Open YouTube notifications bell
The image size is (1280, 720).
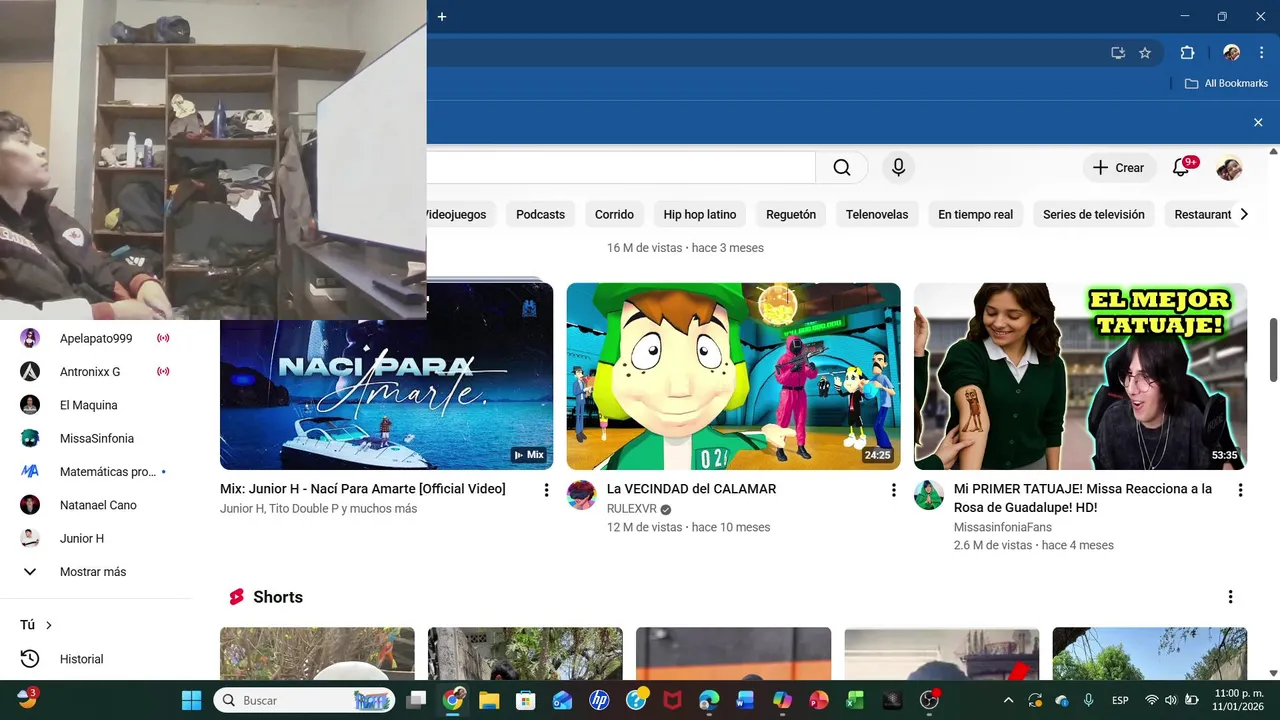pyautogui.click(x=1181, y=168)
